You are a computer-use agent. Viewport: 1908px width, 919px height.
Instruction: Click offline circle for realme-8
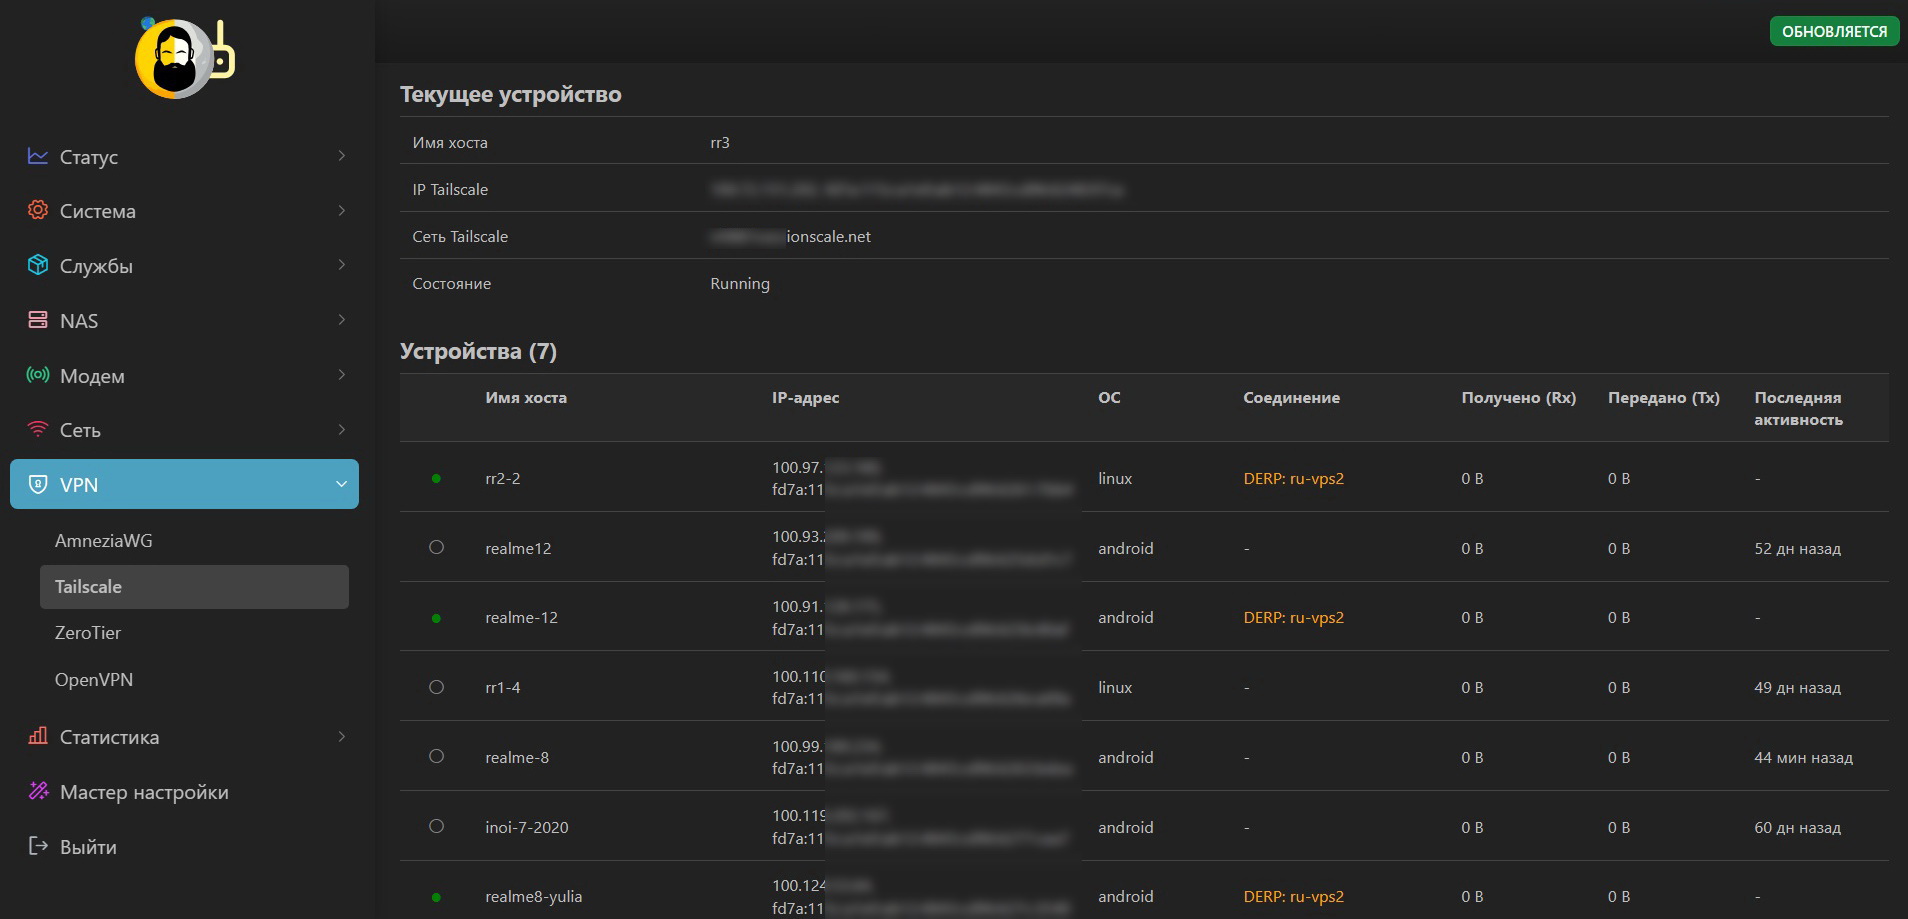click(436, 756)
